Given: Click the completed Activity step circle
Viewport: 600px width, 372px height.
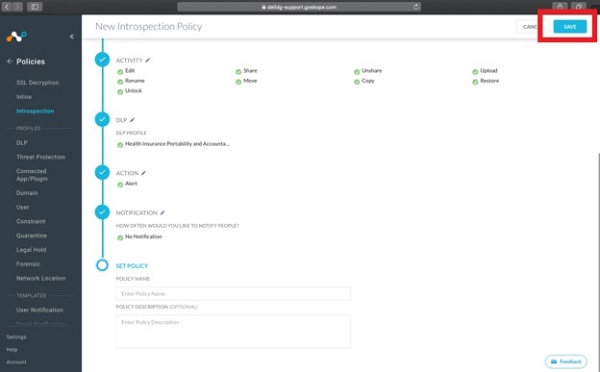Looking at the screenshot, I should tap(102, 60).
